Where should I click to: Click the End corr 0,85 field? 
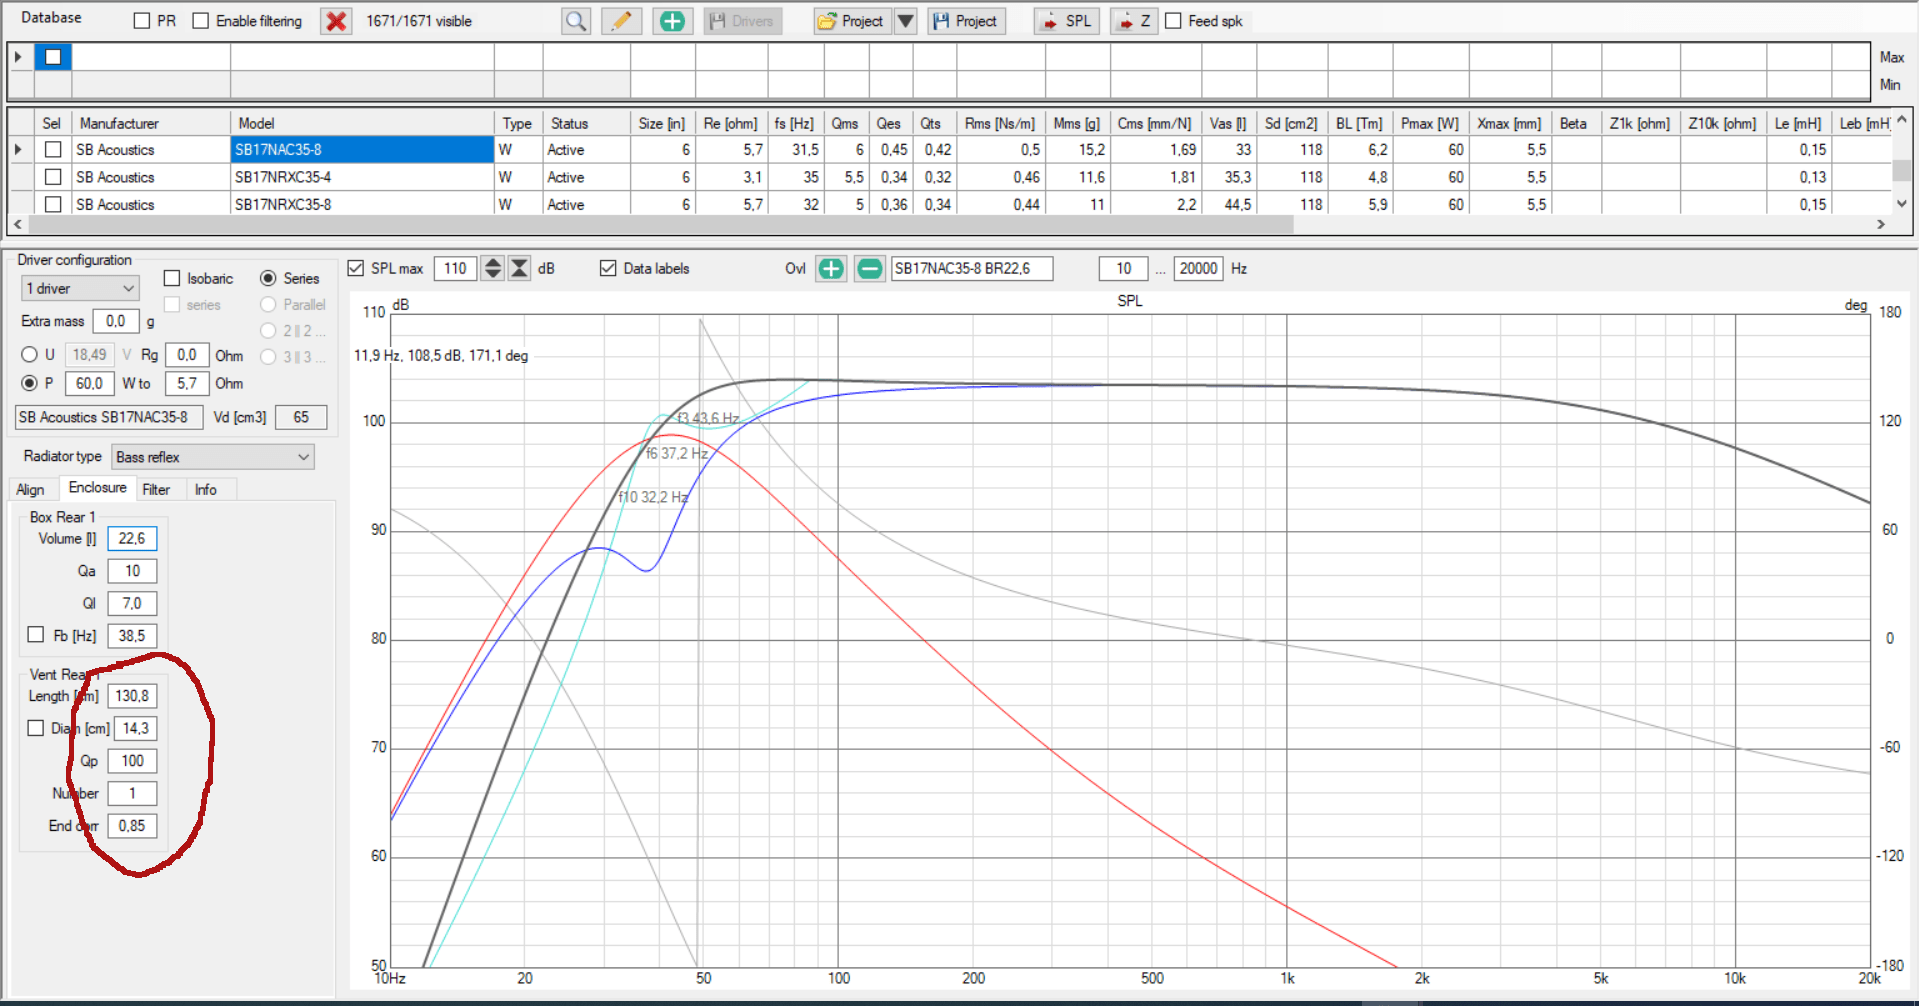pos(132,826)
